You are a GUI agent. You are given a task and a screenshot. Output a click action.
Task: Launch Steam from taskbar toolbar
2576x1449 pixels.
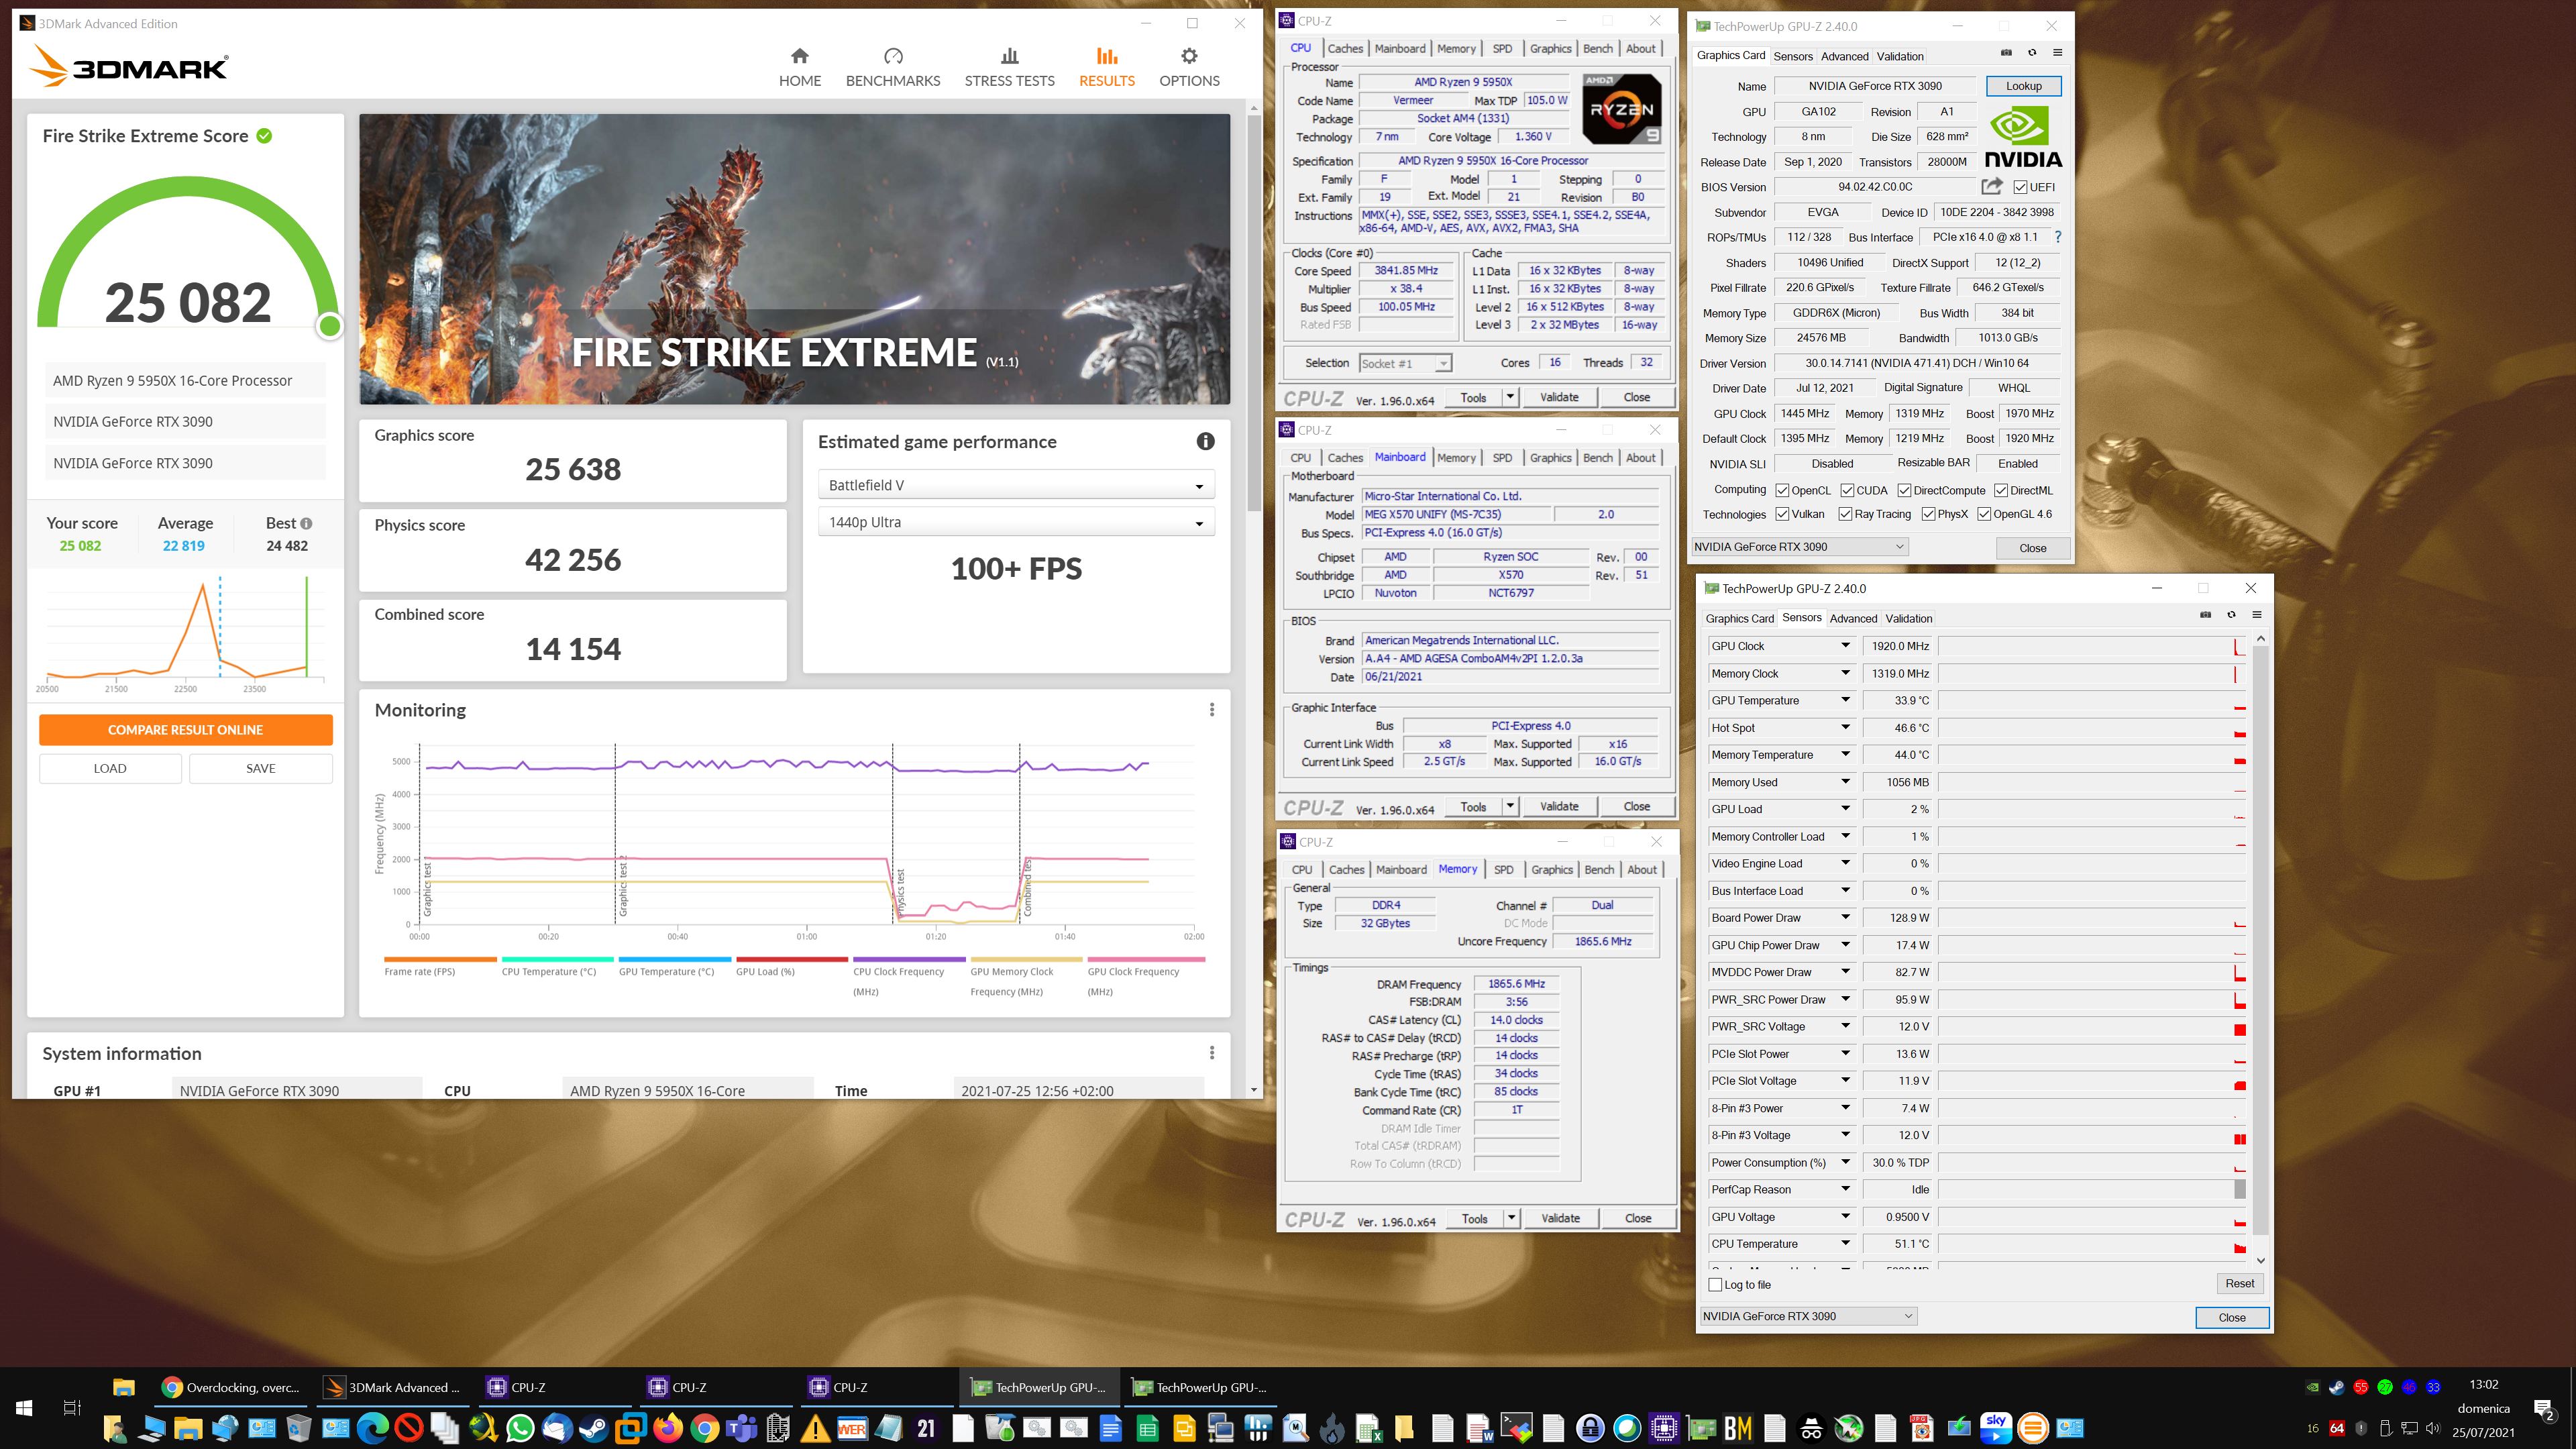coord(594,1428)
